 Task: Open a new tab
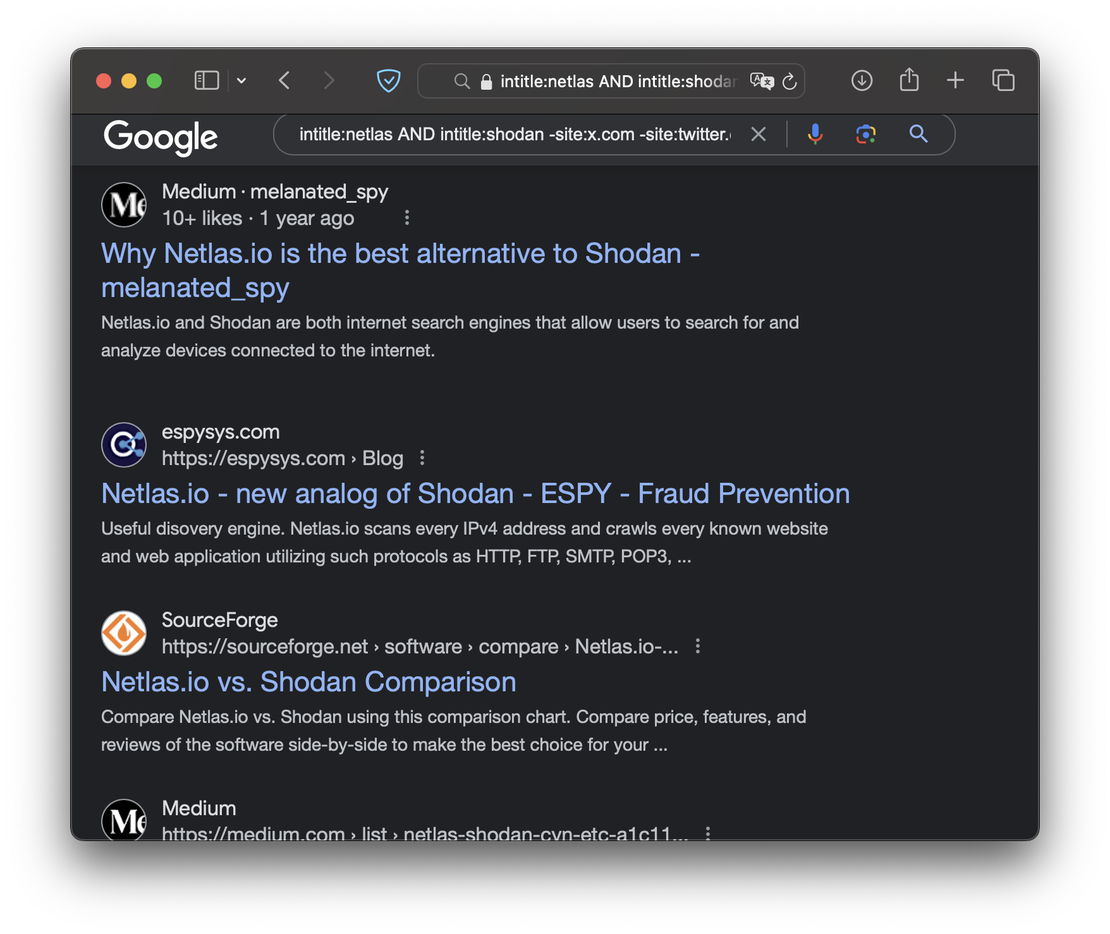956,81
